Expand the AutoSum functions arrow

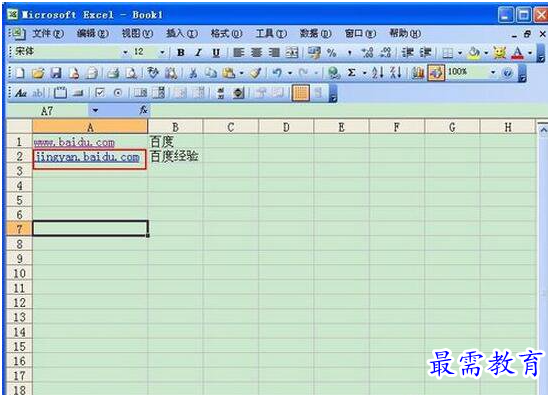[x=364, y=73]
